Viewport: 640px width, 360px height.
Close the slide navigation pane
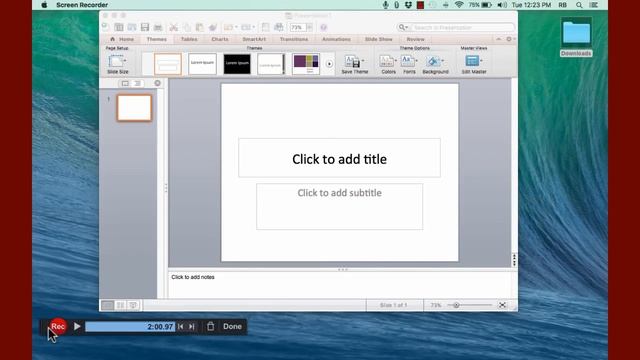(x=157, y=83)
